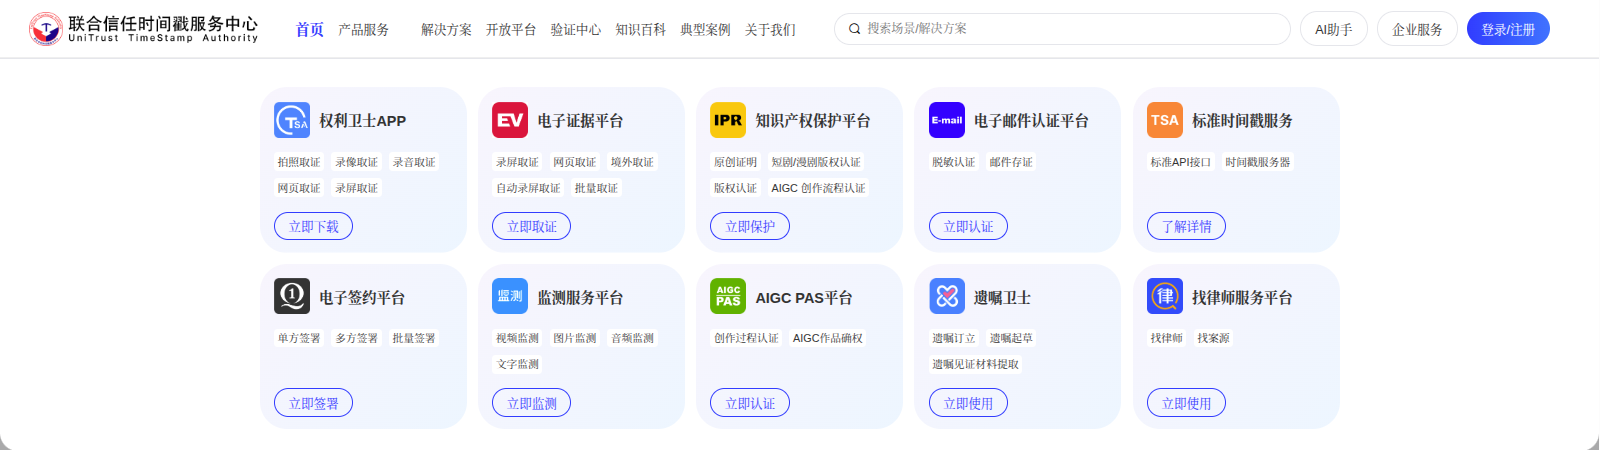Click 立即使用 under 找律师服务平台
1600x450 pixels.
coord(1187,403)
